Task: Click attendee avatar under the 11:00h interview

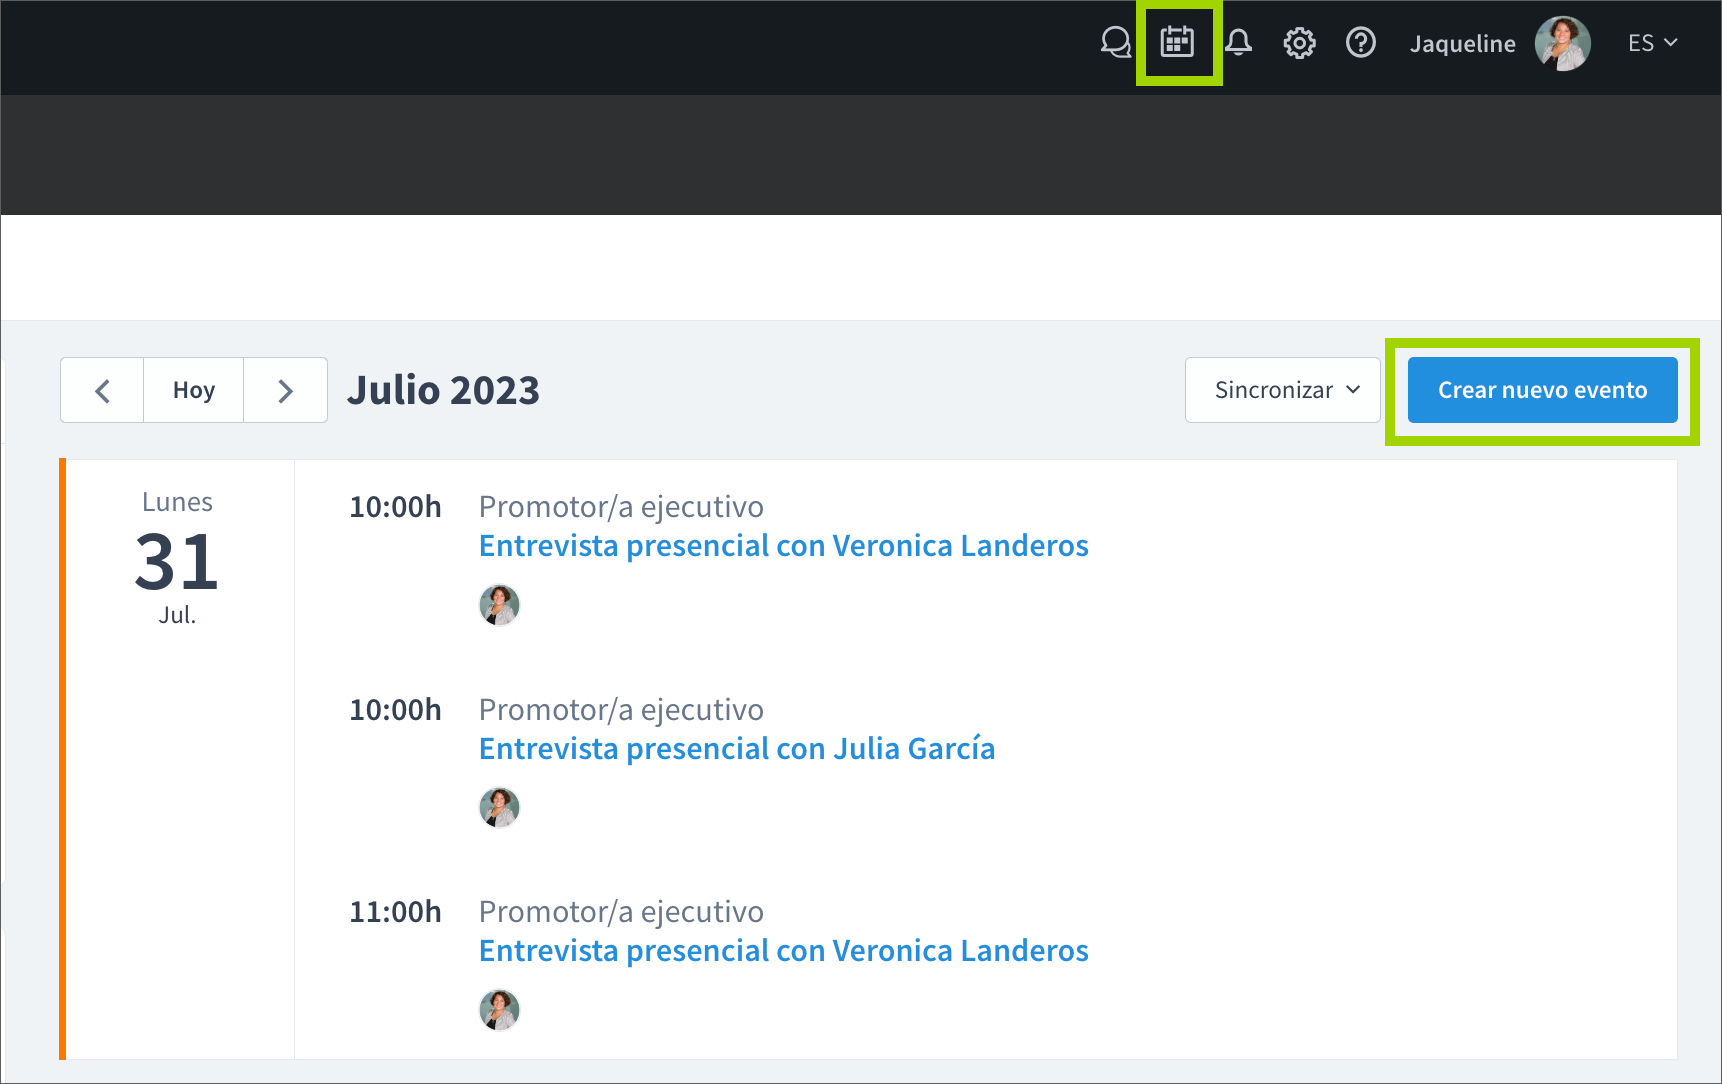Action: coord(499,1010)
